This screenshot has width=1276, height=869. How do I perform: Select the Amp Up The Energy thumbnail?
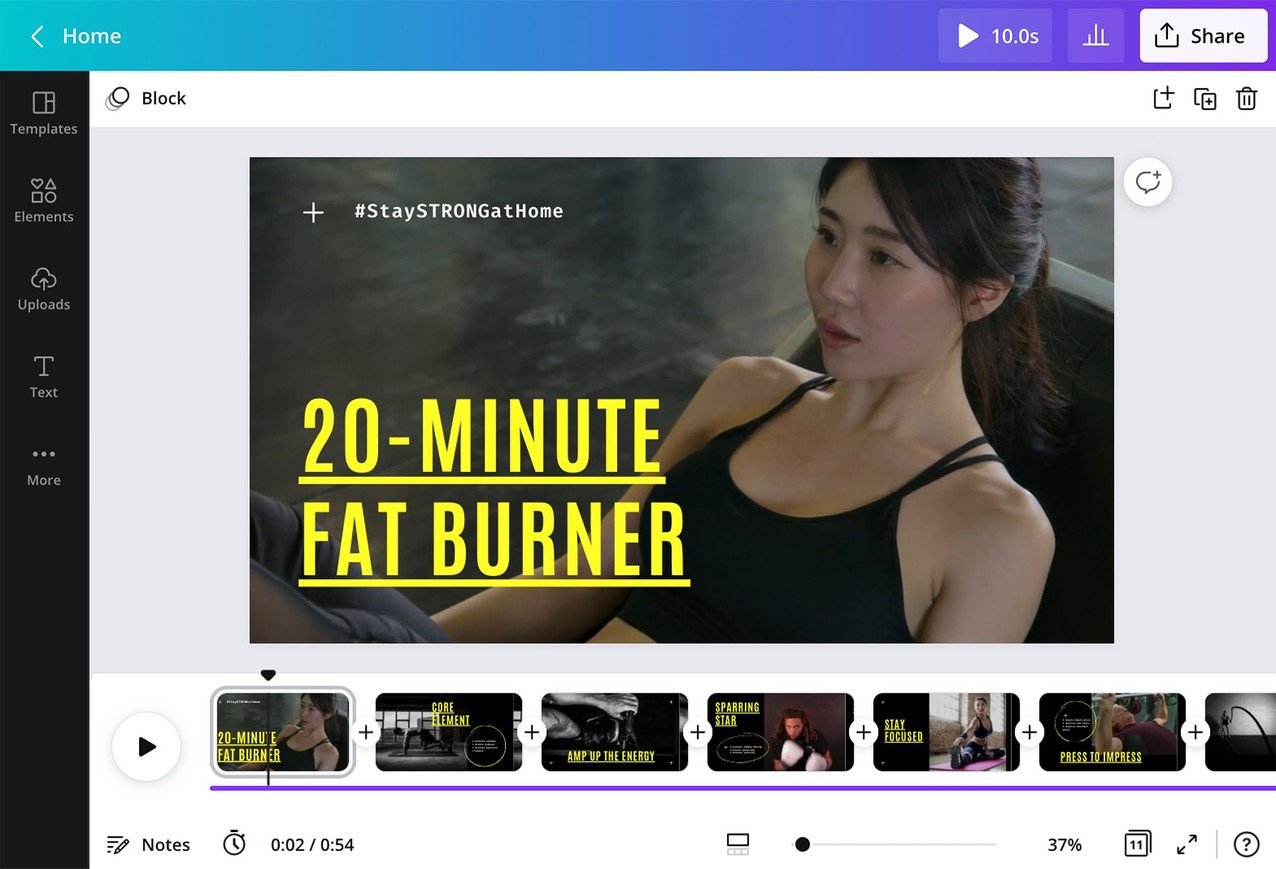[x=615, y=732]
